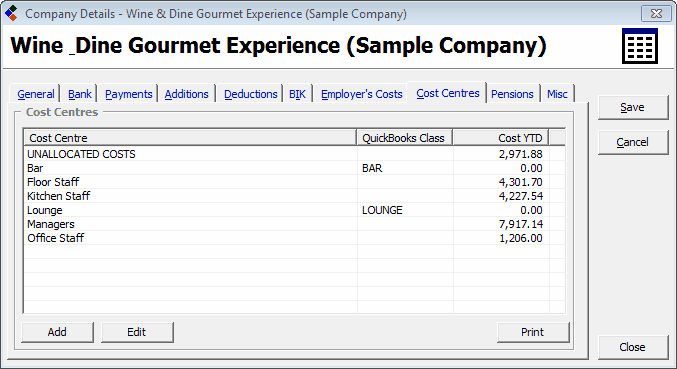
Task: Click the Save button
Action: click(633, 107)
